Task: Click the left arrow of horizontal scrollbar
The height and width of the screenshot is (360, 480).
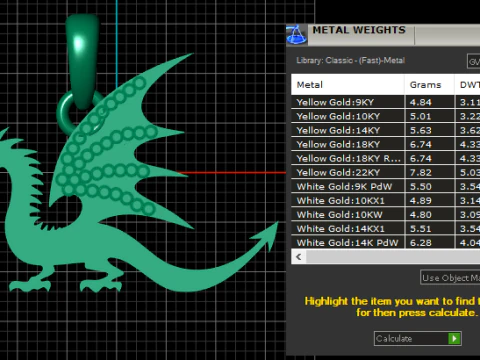Action: pyautogui.click(x=299, y=257)
